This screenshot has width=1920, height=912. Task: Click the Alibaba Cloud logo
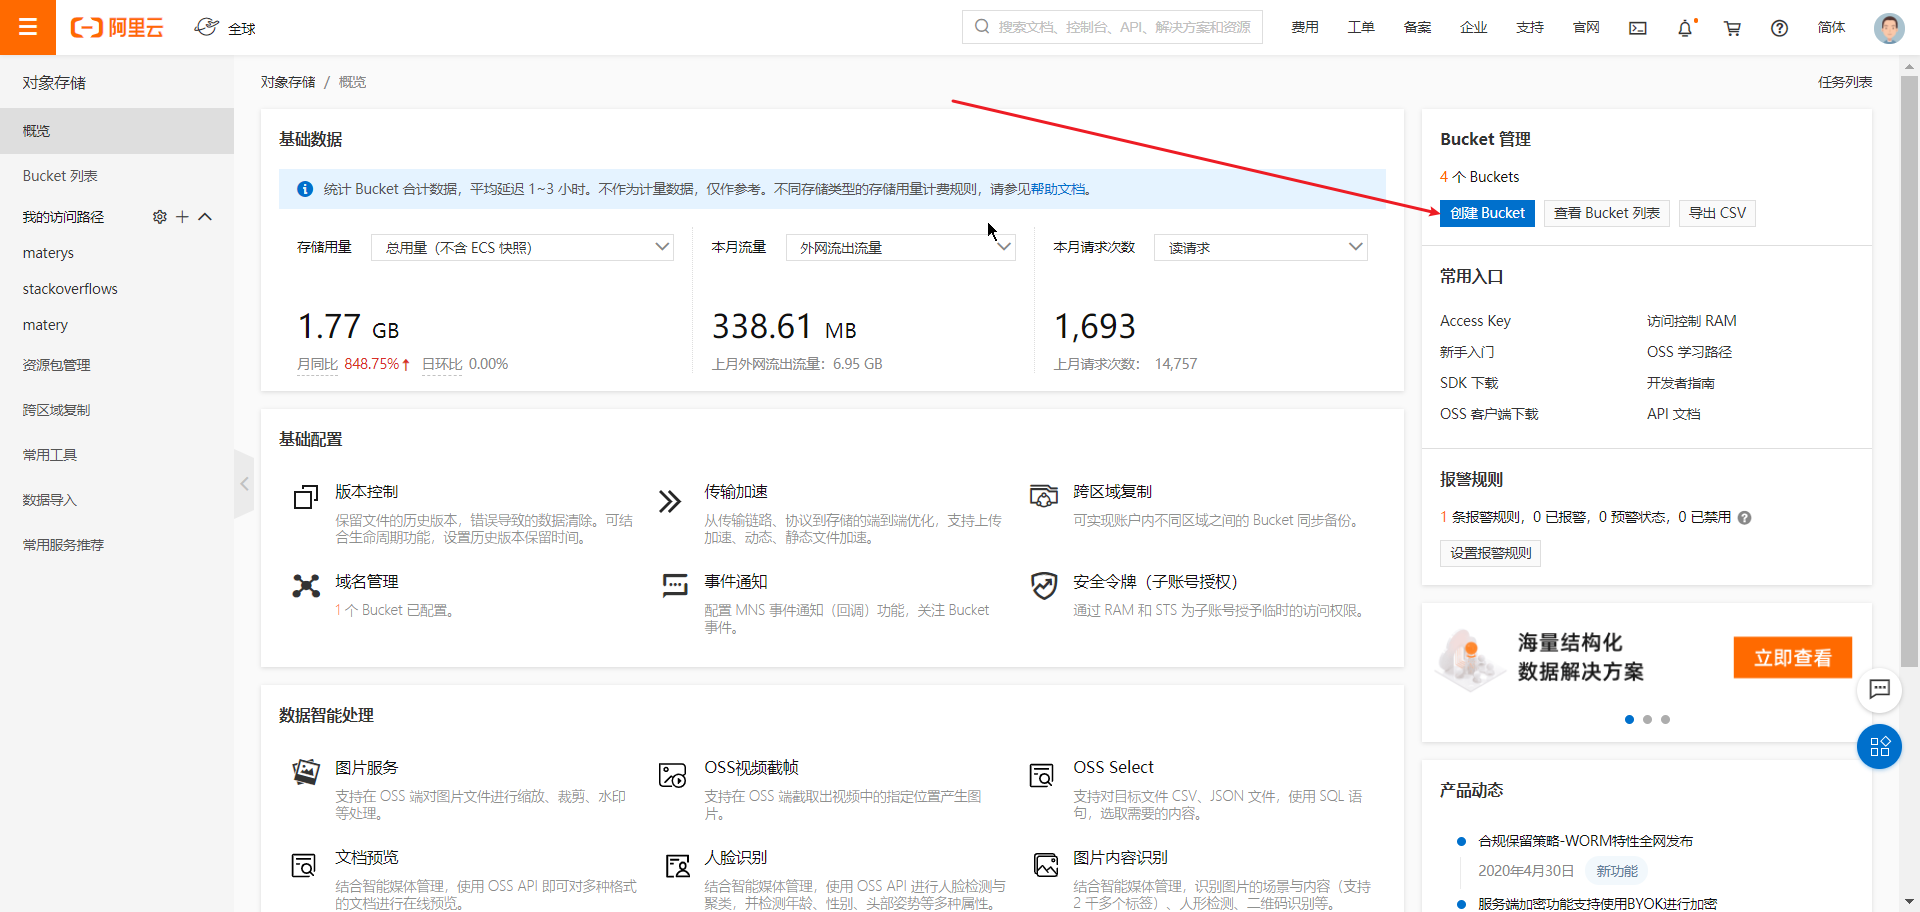116,28
